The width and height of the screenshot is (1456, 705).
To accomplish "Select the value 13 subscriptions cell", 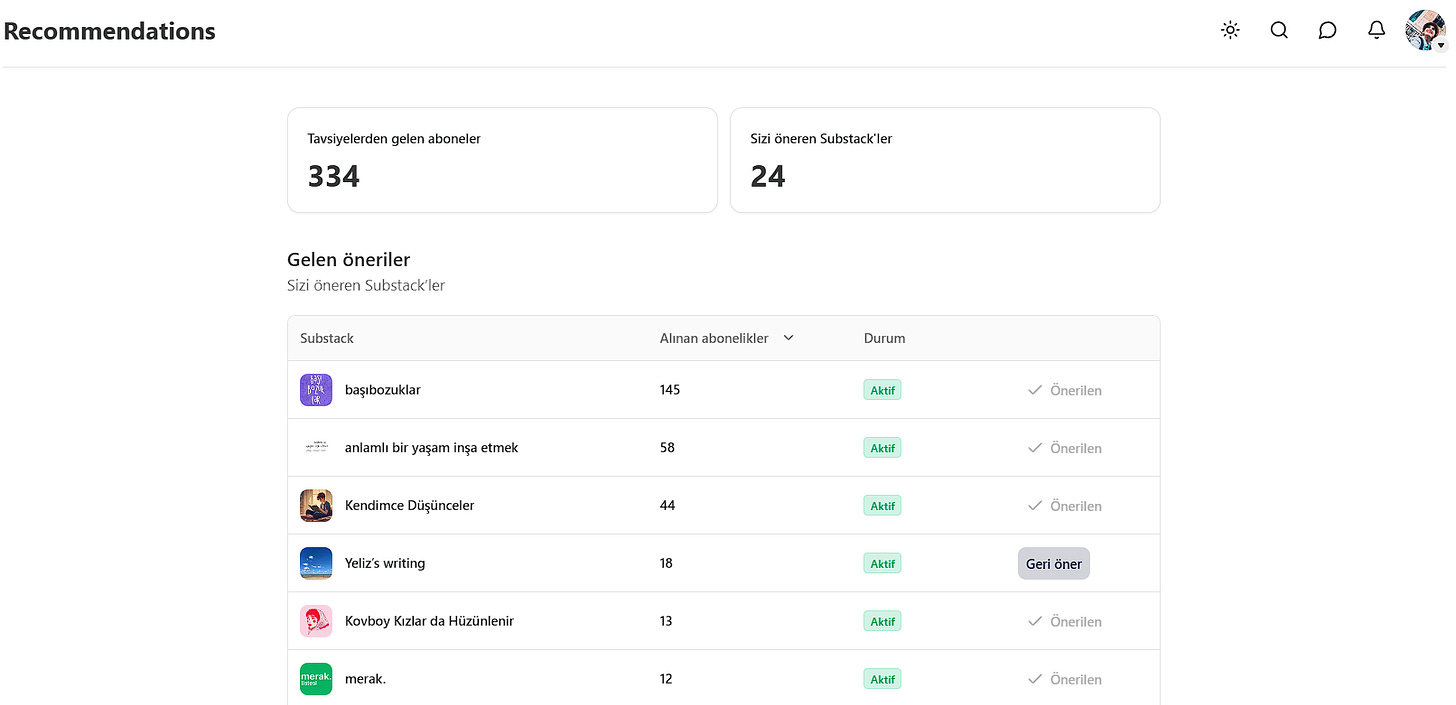I will 666,621.
